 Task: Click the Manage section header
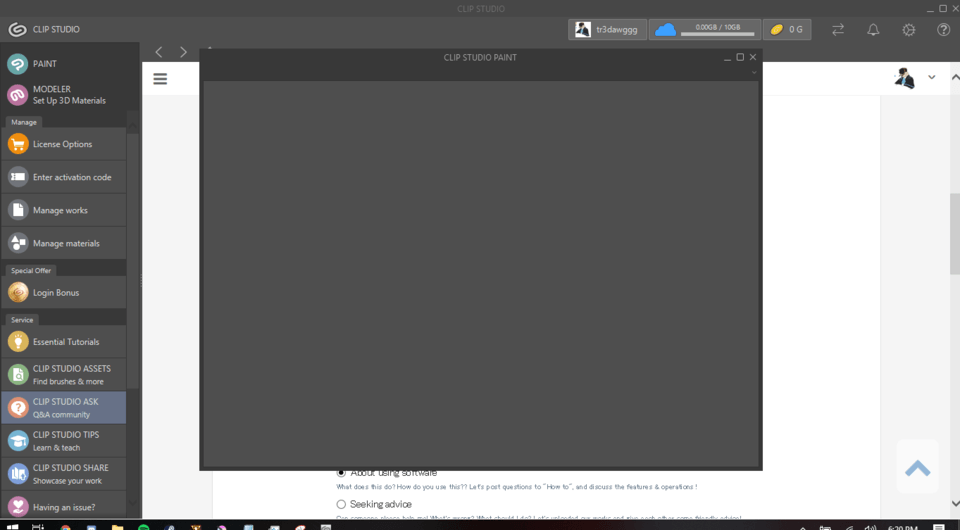click(24, 122)
